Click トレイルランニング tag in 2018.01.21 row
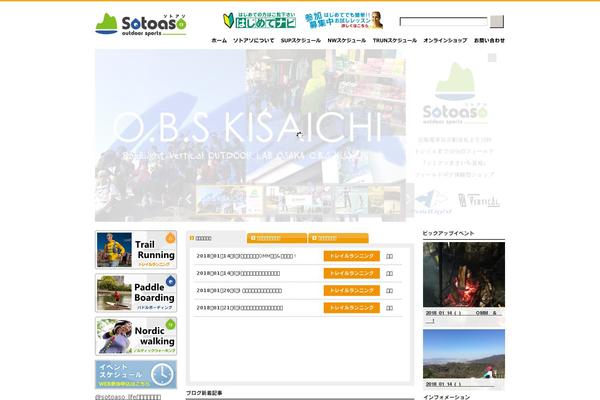600x400 pixels. [352, 308]
